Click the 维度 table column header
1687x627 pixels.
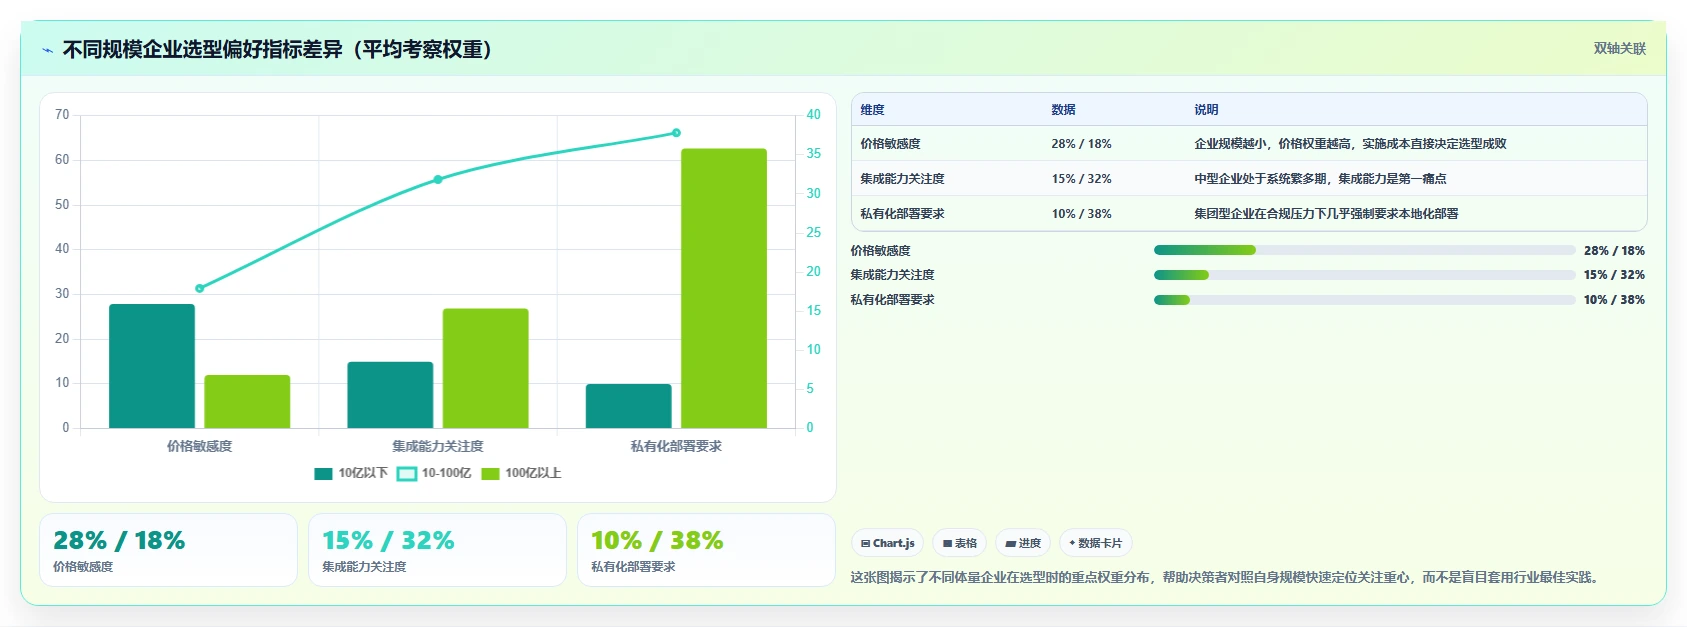pyautogui.click(x=872, y=110)
